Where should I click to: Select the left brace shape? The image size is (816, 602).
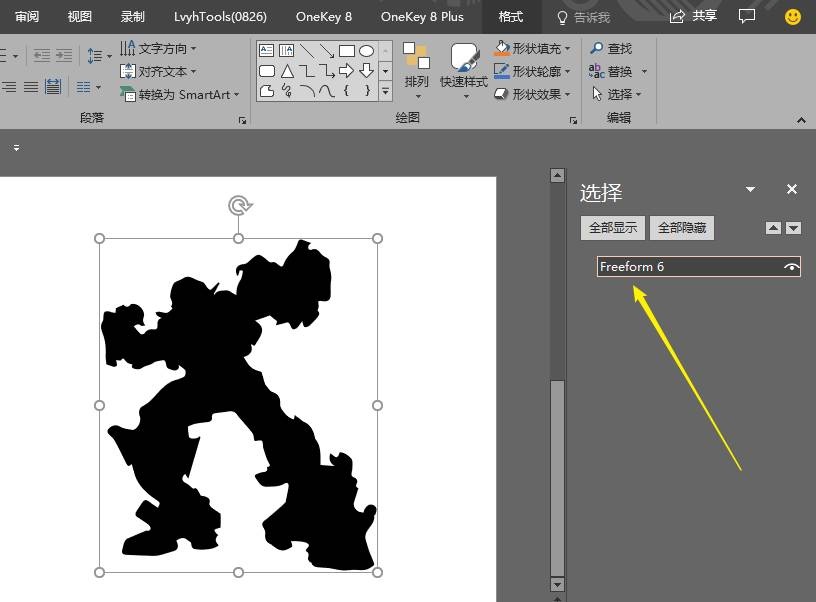click(x=346, y=91)
